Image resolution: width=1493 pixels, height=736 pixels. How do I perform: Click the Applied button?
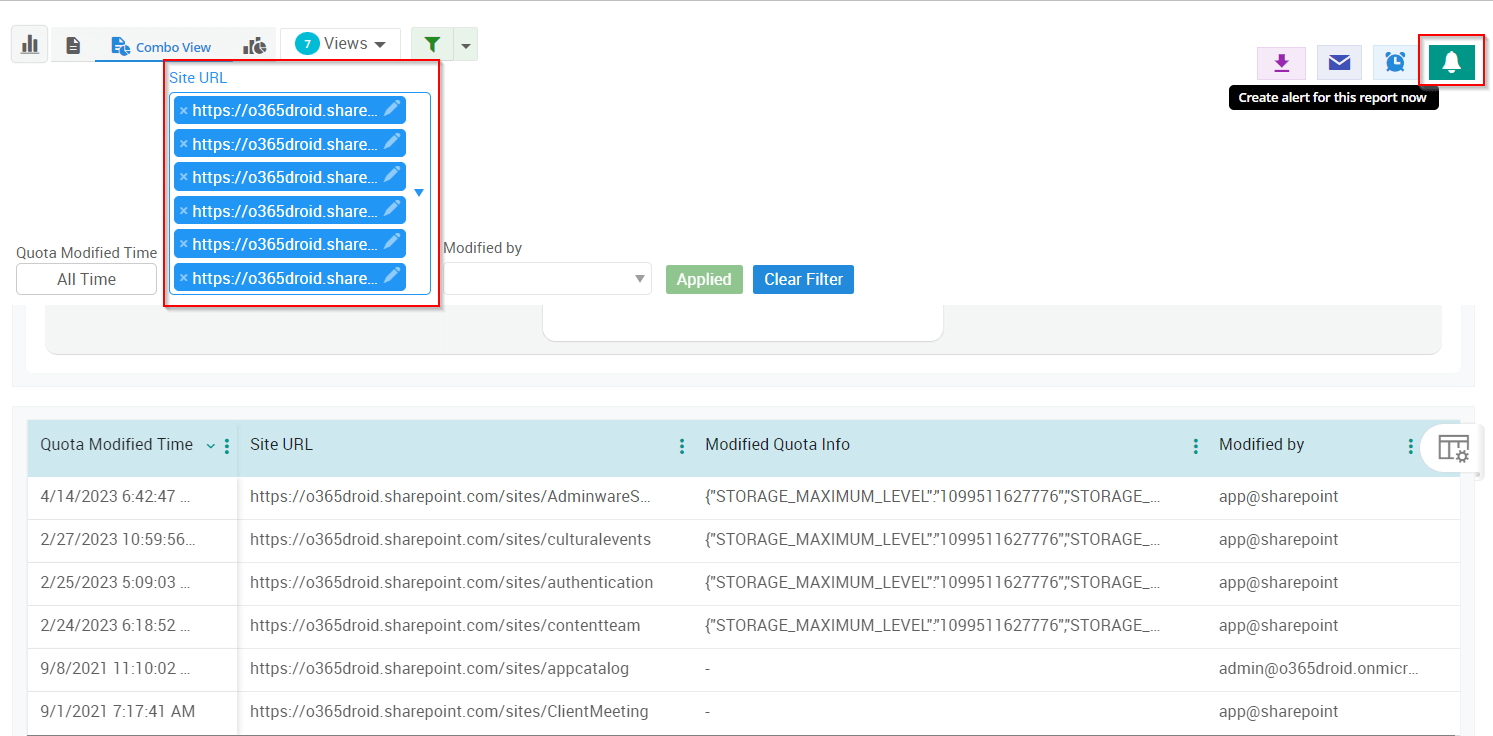click(704, 279)
